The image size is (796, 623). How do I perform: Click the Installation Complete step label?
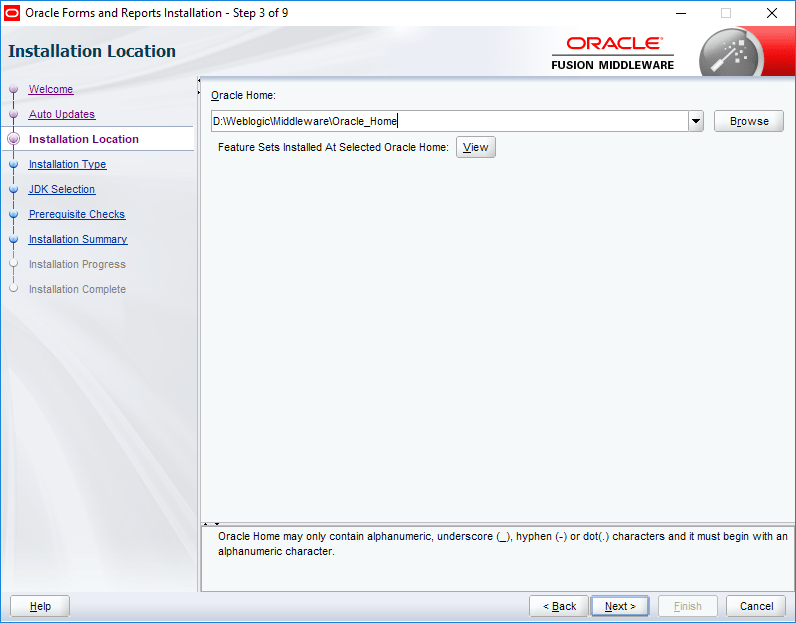pos(77,289)
